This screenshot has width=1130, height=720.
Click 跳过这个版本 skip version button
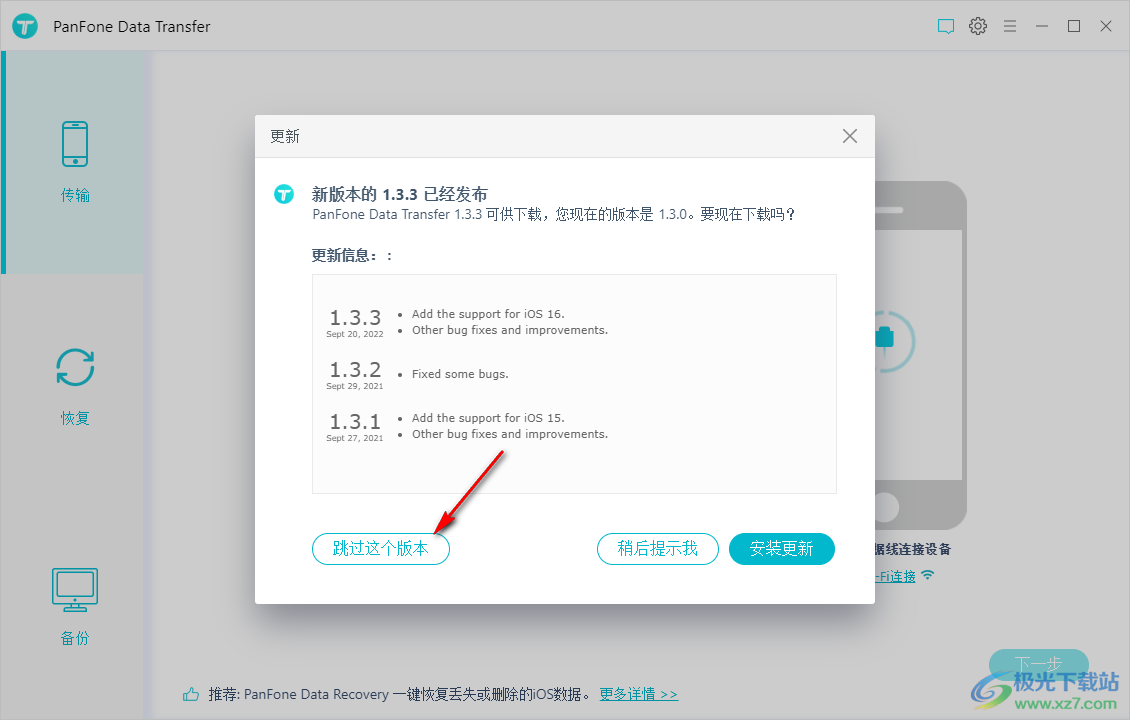pyautogui.click(x=381, y=548)
